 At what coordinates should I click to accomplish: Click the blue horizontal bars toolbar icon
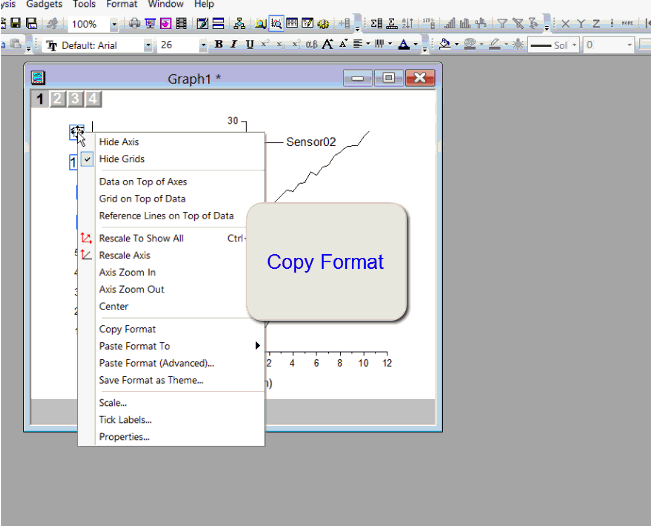point(218,23)
